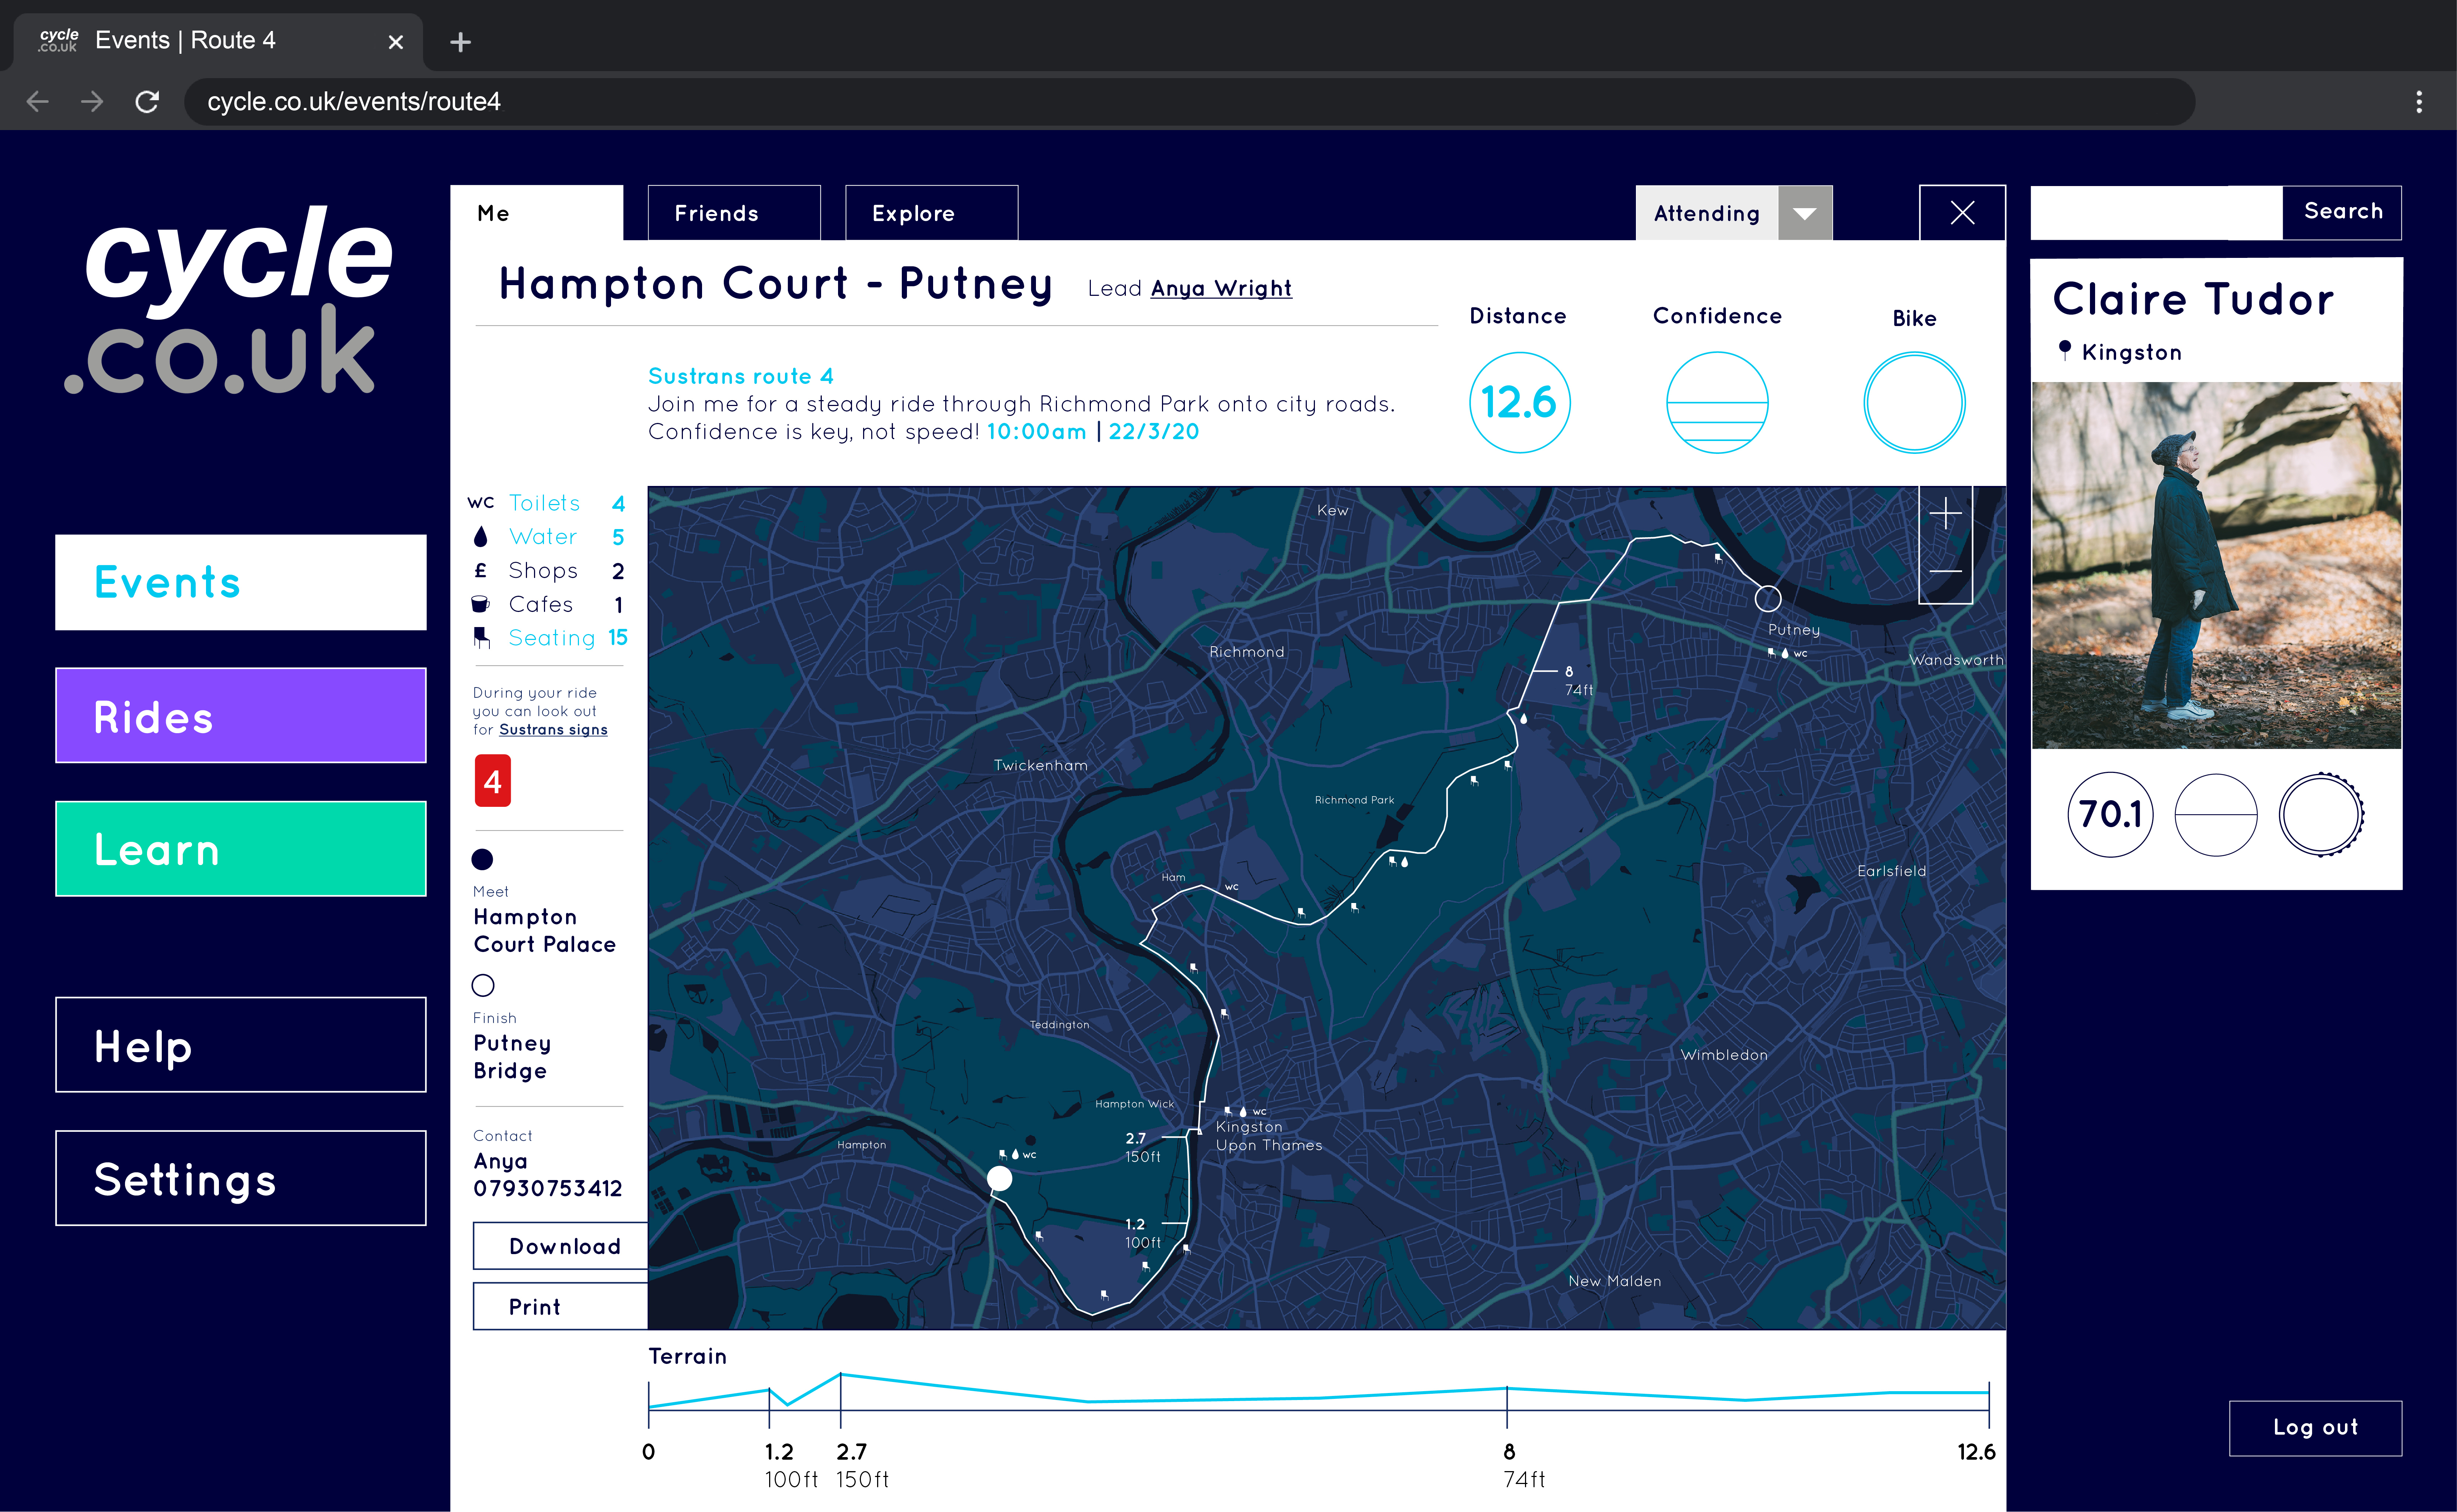The width and height of the screenshot is (2457, 1512).
Task: Open lead Anya Wright's profile link
Action: click(1221, 288)
